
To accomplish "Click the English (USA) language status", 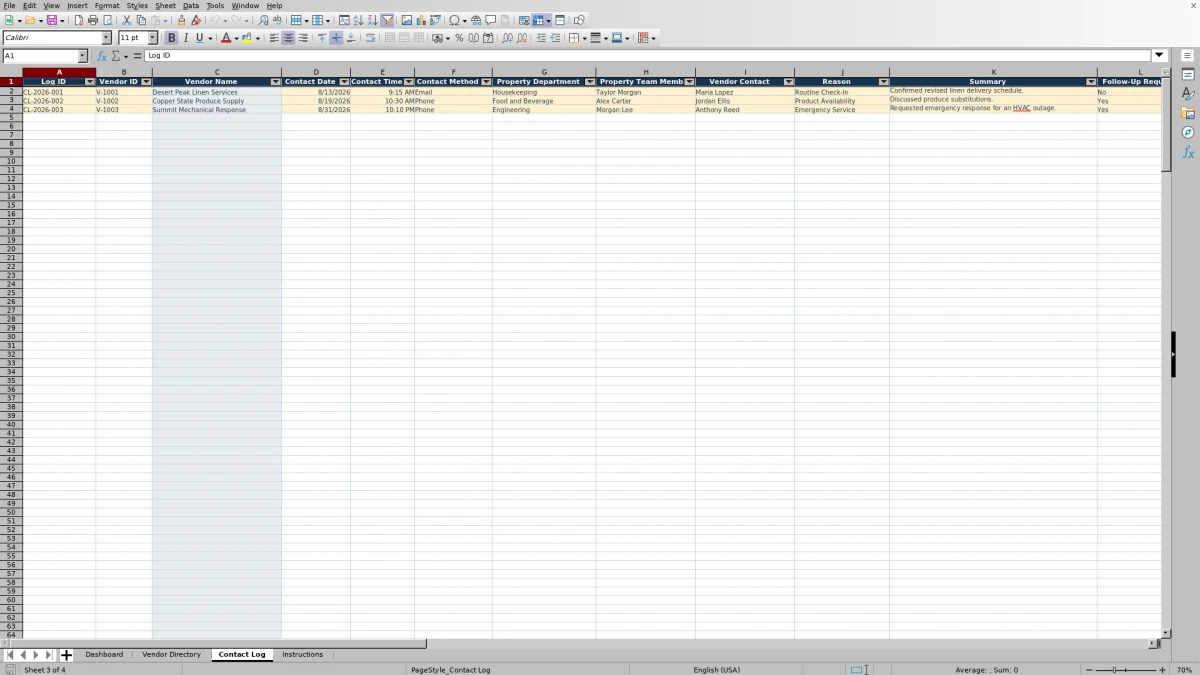I will (x=716, y=670).
